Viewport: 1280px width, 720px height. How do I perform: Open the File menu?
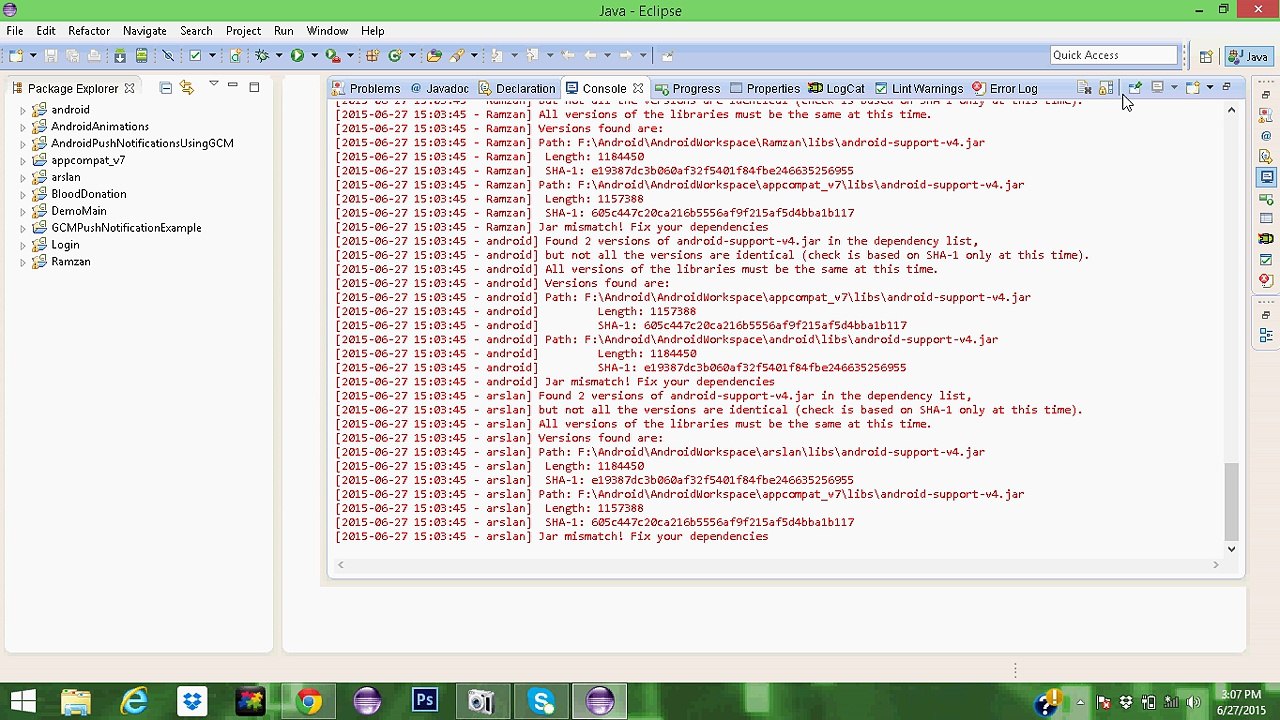[x=15, y=31]
